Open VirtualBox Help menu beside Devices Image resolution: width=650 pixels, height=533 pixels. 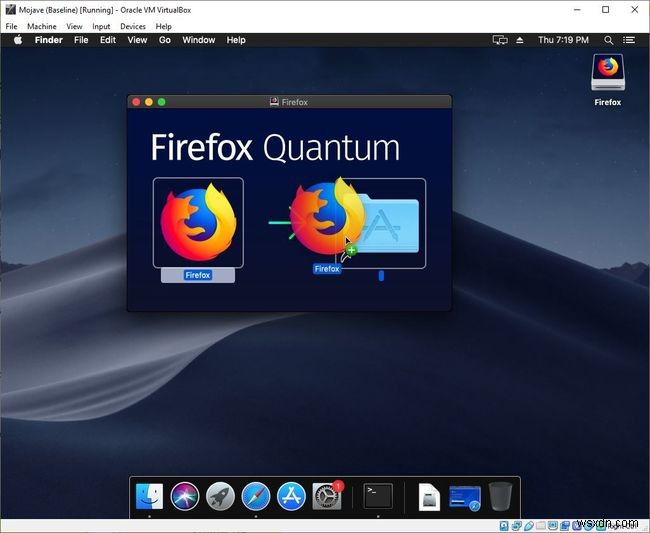point(163,27)
